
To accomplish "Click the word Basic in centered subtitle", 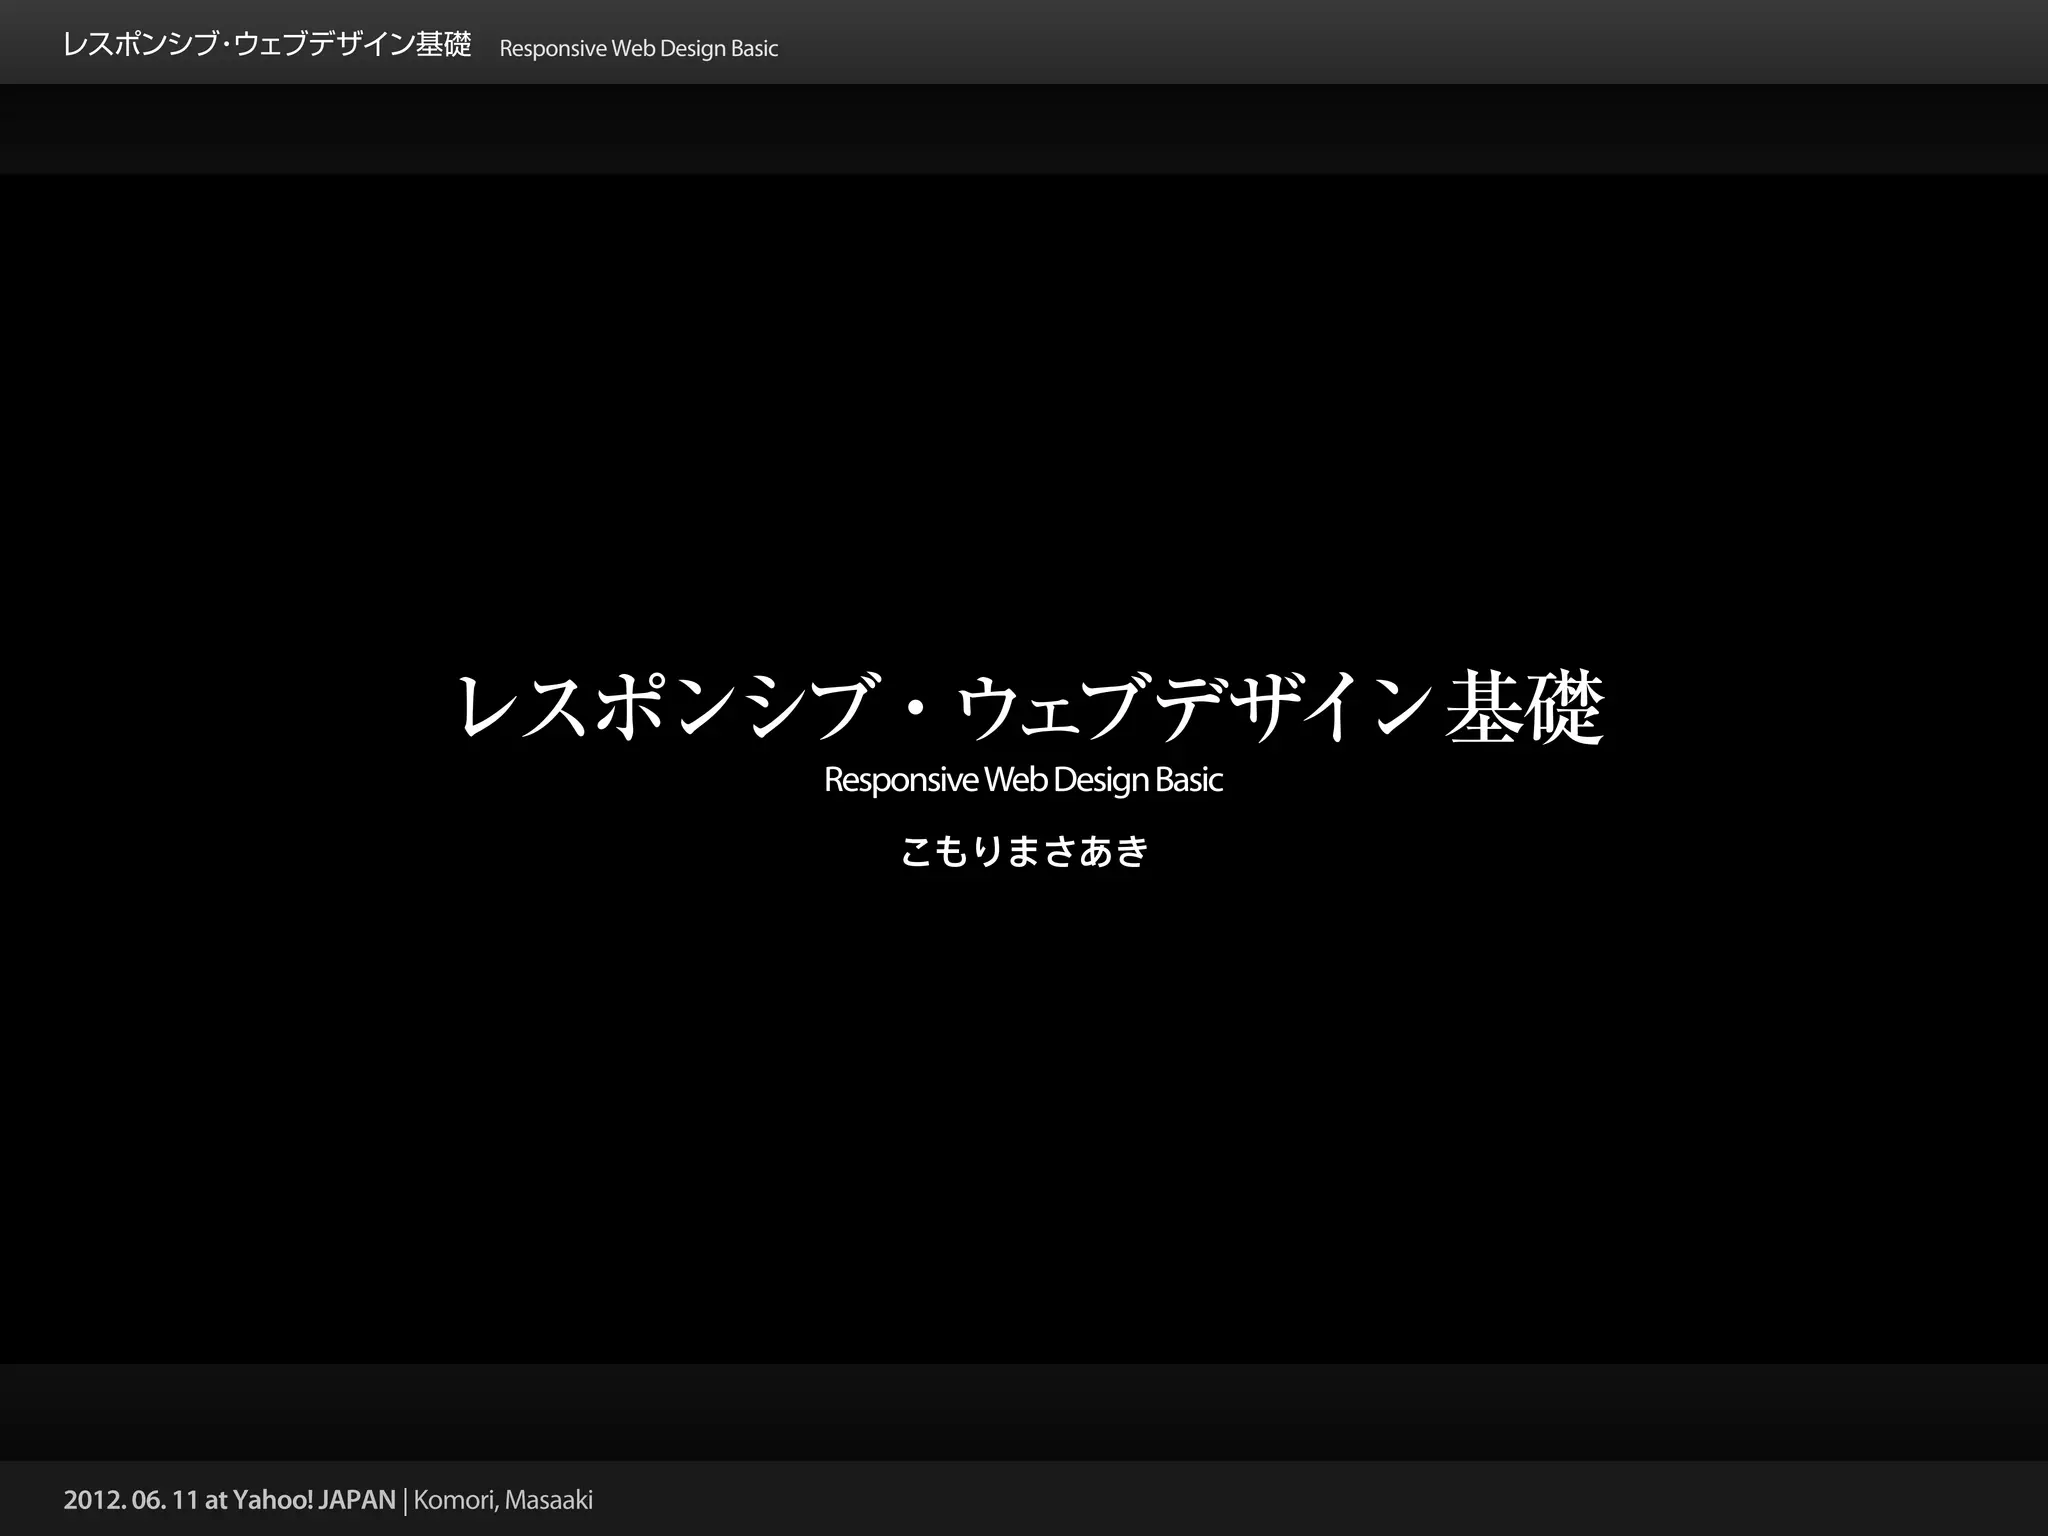I will pyautogui.click(x=1189, y=780).
